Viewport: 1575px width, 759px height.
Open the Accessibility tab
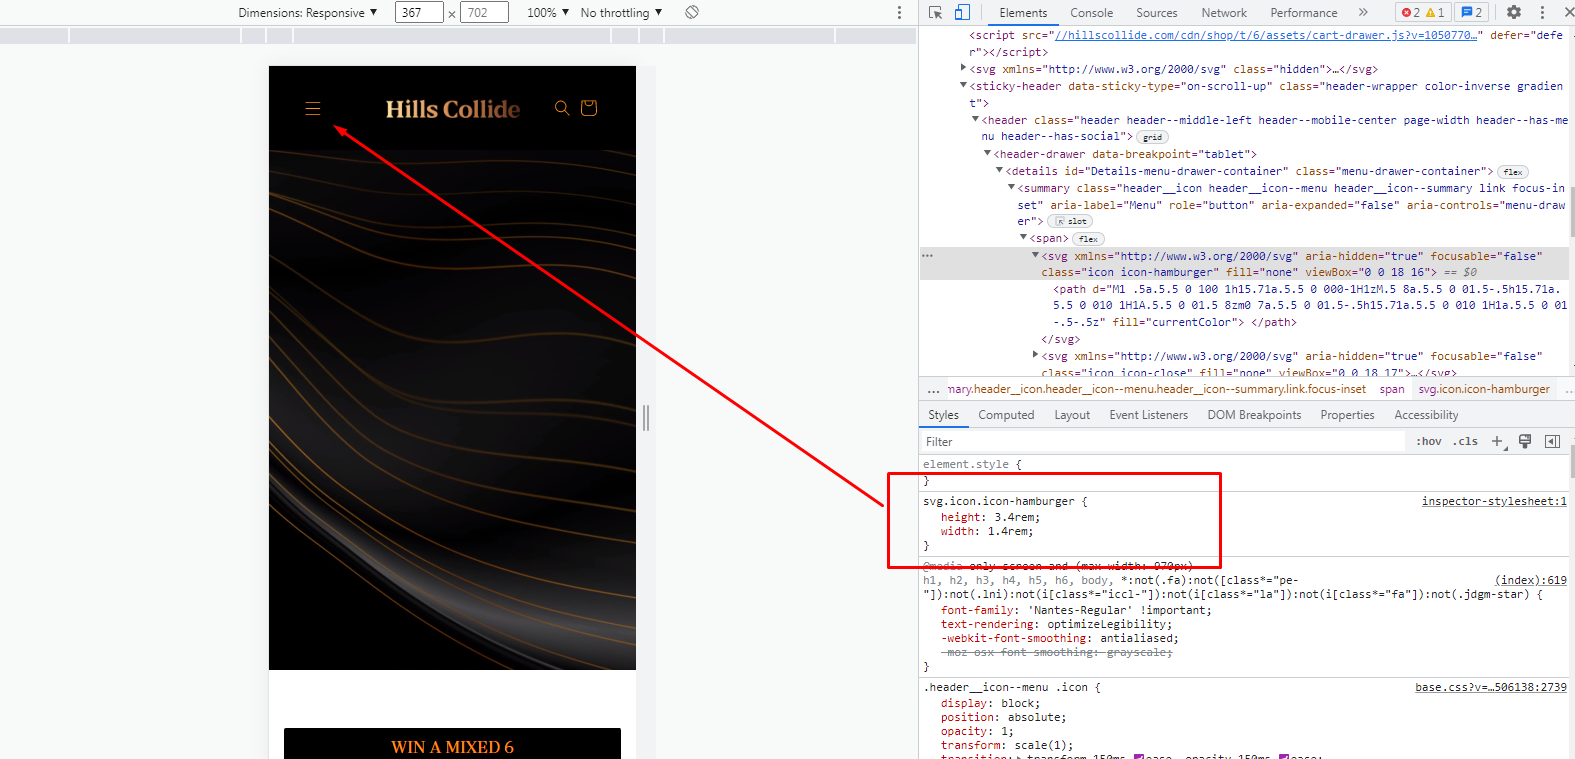1426,415
